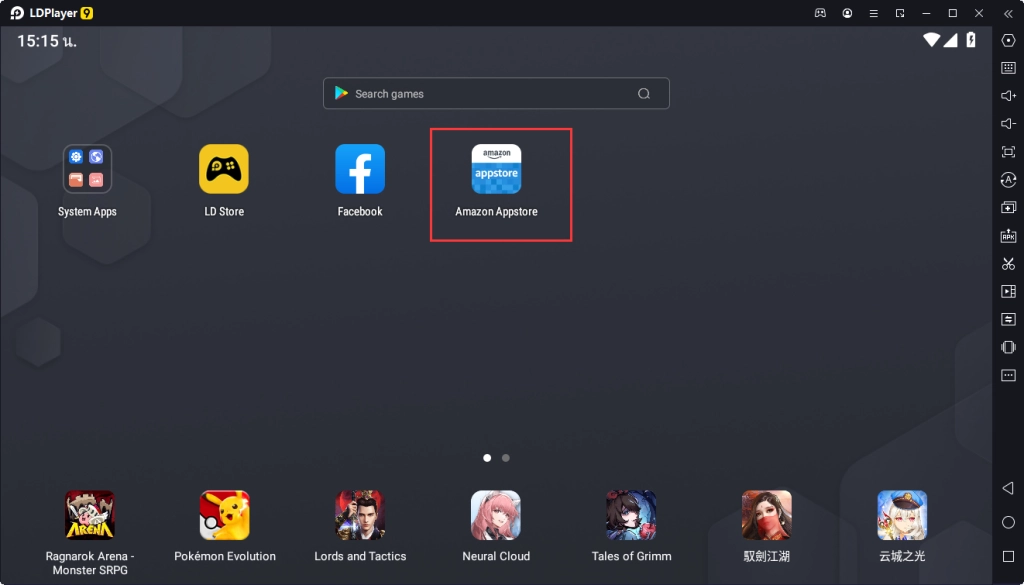Open LDPlayer settings from the sidebar

pyautogui.click(x=1008, y=40)
